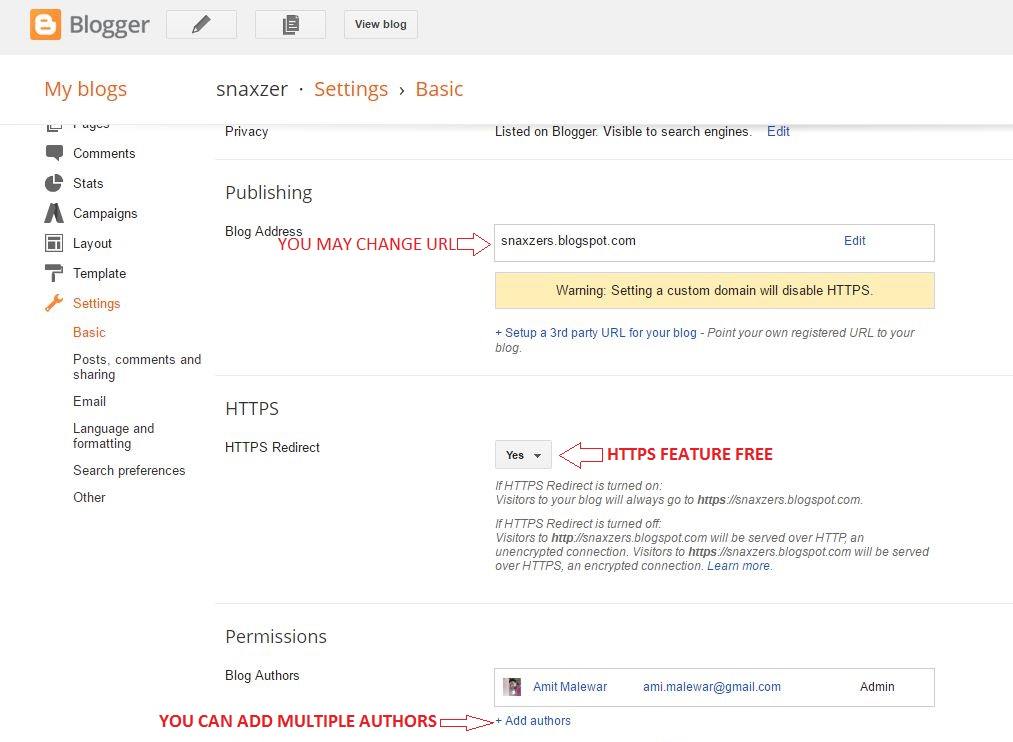
Task: Click Setup a 3rd party URL link
Action: (596, 333)
